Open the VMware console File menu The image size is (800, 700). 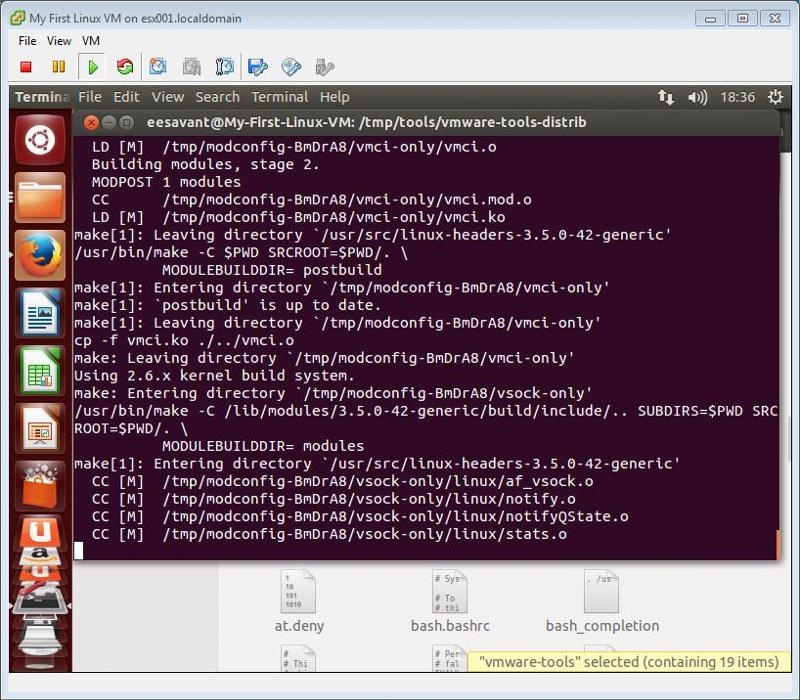point(27,41)
